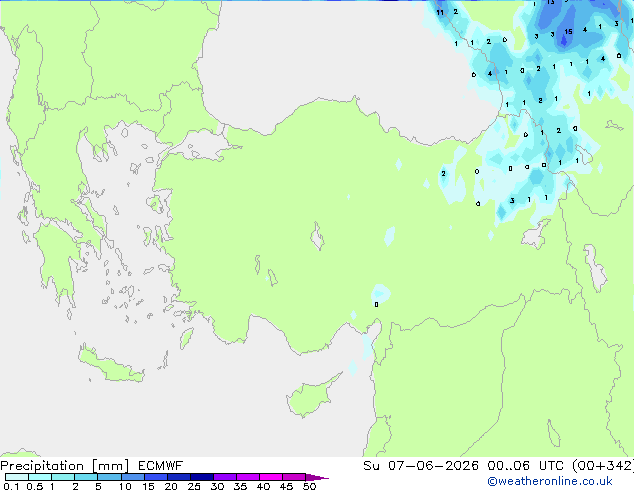Select the 20–25 mm legend color box
The image size is (634, 490).
point(179,477)
